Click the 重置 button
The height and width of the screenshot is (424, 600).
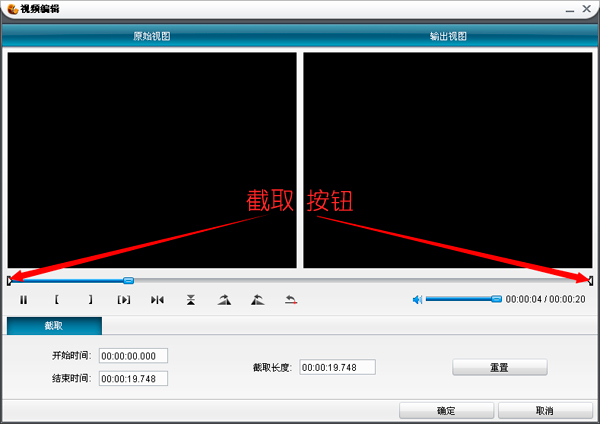point(500,367)
